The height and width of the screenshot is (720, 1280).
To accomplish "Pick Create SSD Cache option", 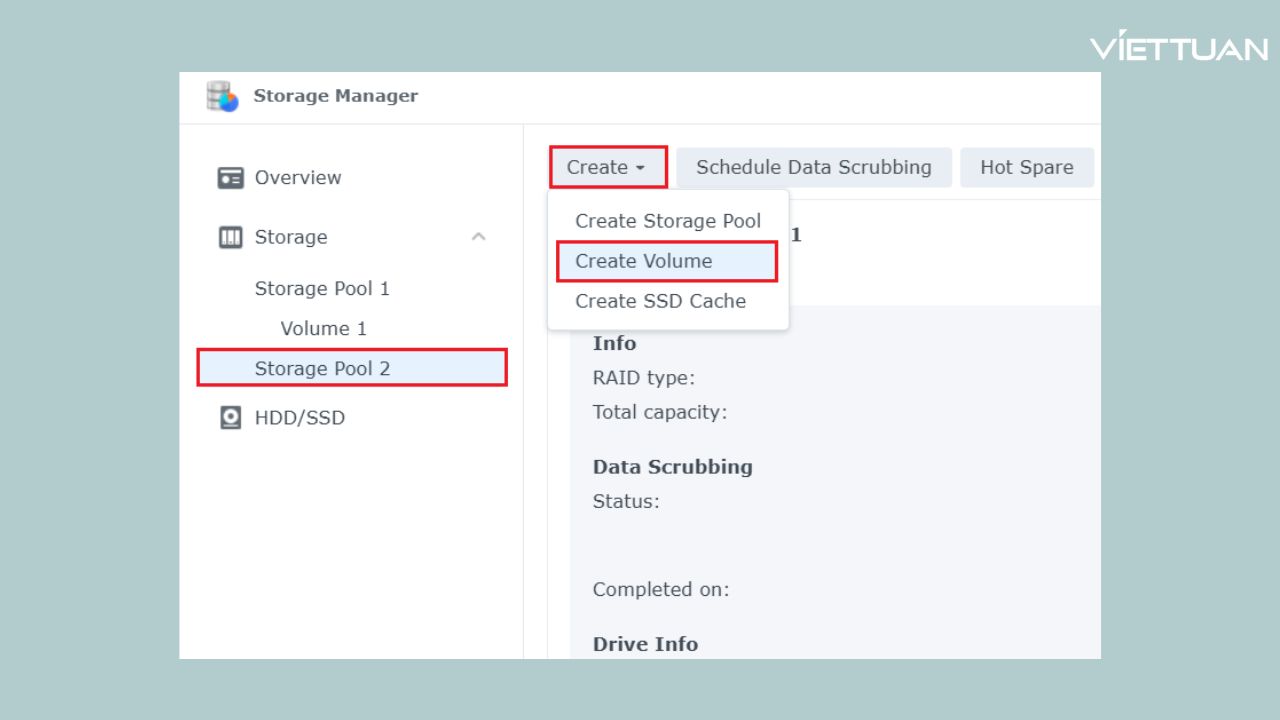I will (x=660, y=301).
